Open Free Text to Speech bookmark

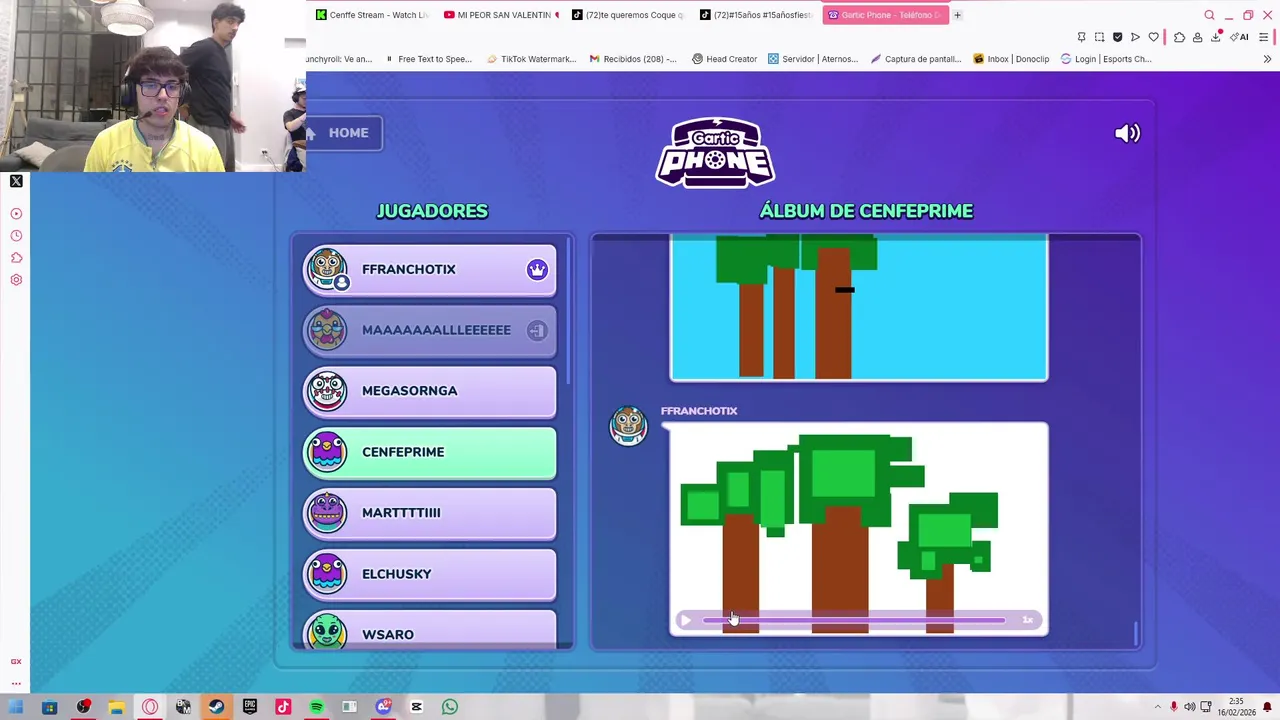click(428, 59)
